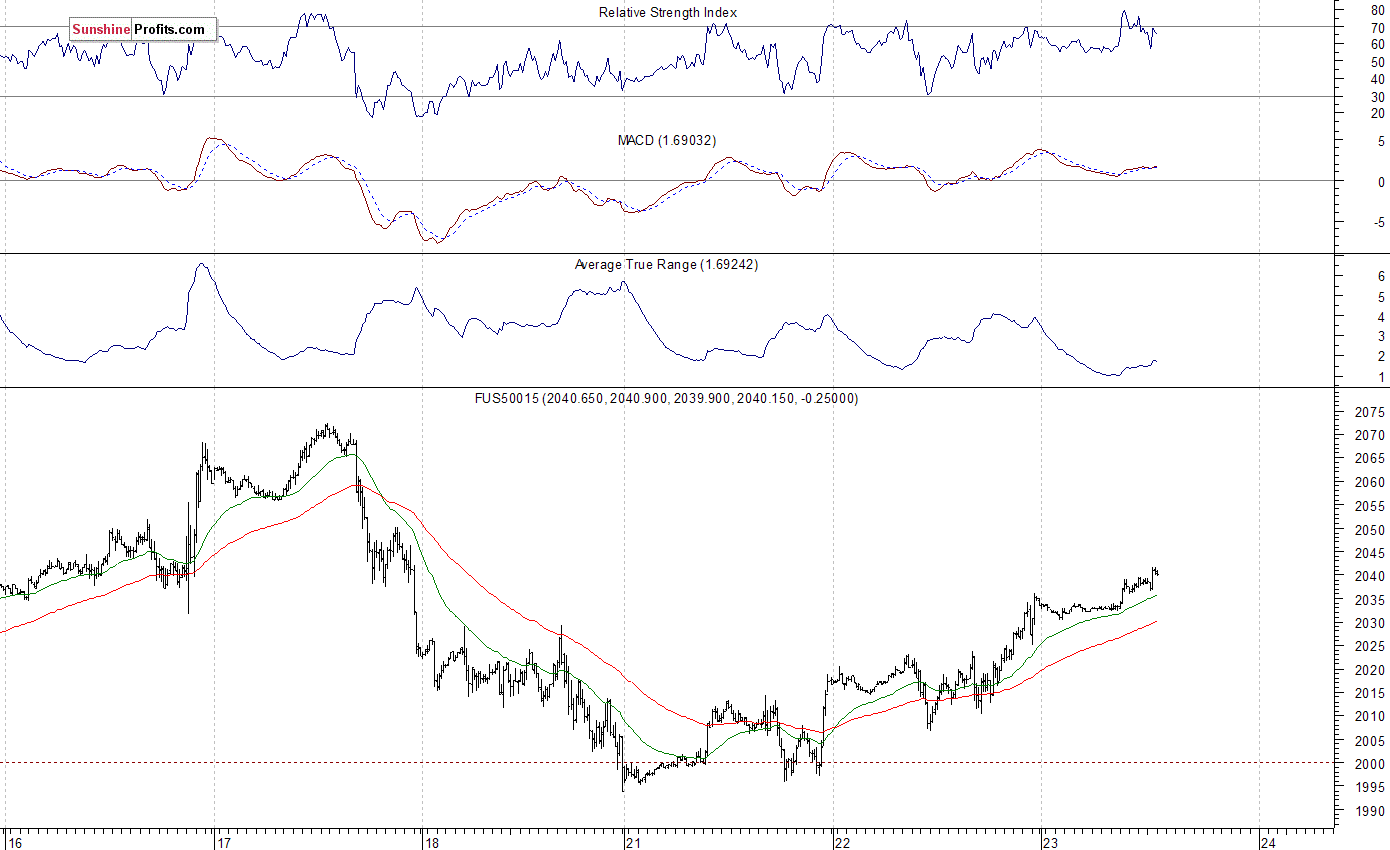Select the 2060 price axis label

1369,483
